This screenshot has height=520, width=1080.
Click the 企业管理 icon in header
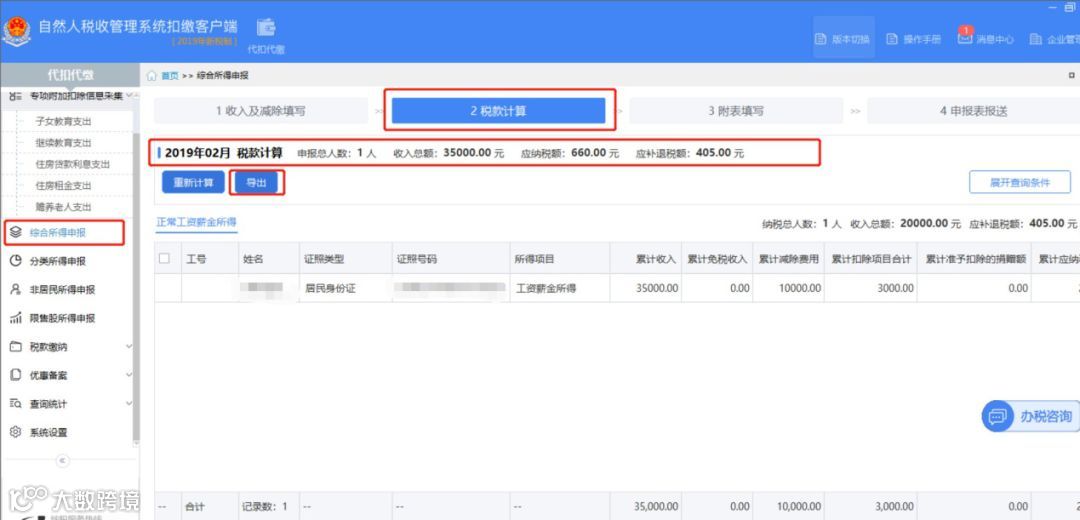(x=1035, y=39)
